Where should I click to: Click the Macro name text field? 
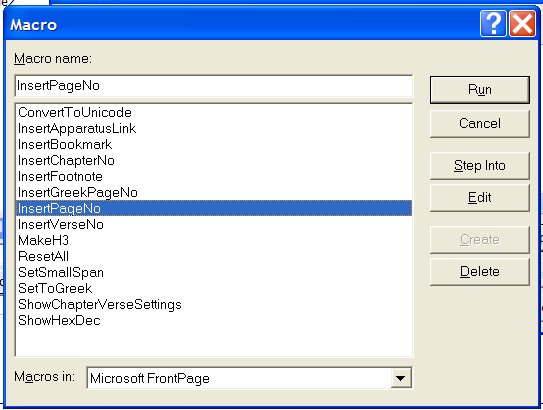pyautogui.click(x=214, y=86)
